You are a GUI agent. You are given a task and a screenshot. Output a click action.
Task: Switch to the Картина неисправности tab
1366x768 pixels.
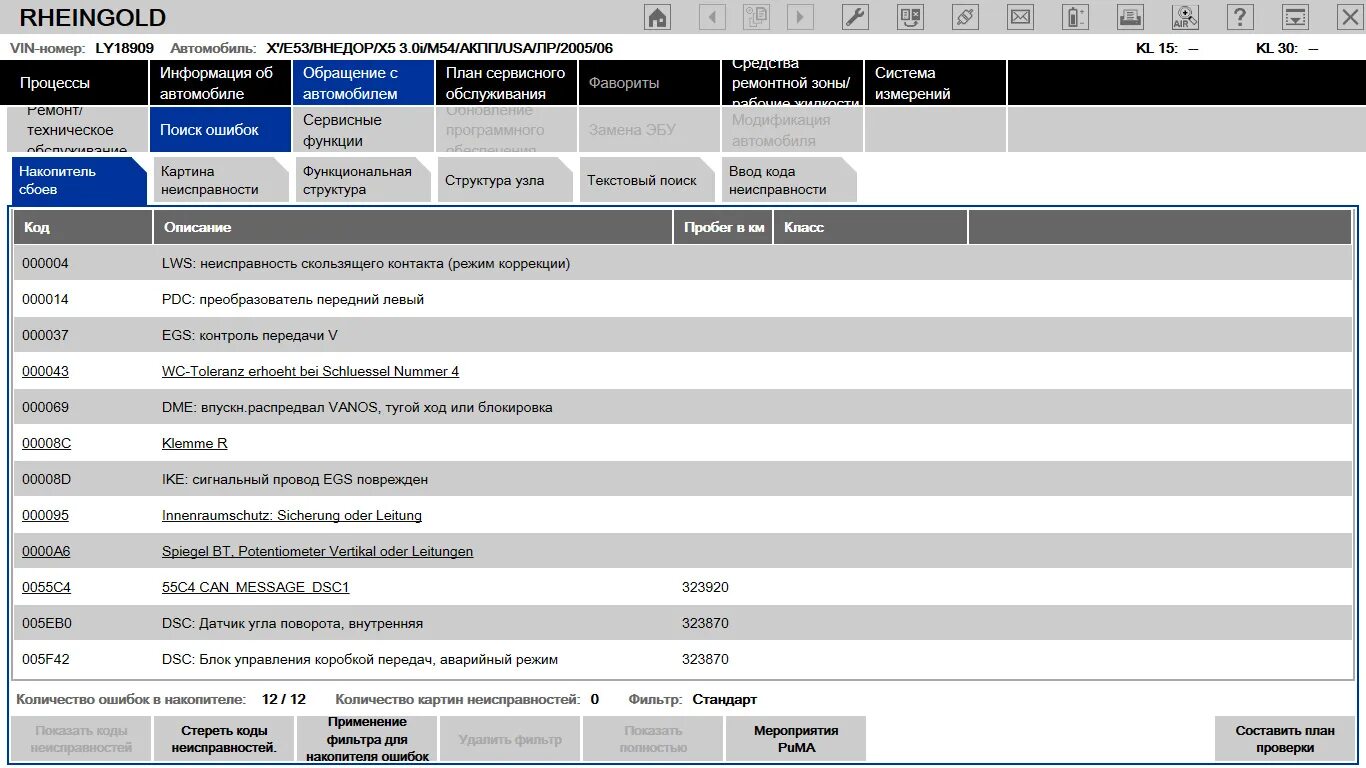point(222,180)
